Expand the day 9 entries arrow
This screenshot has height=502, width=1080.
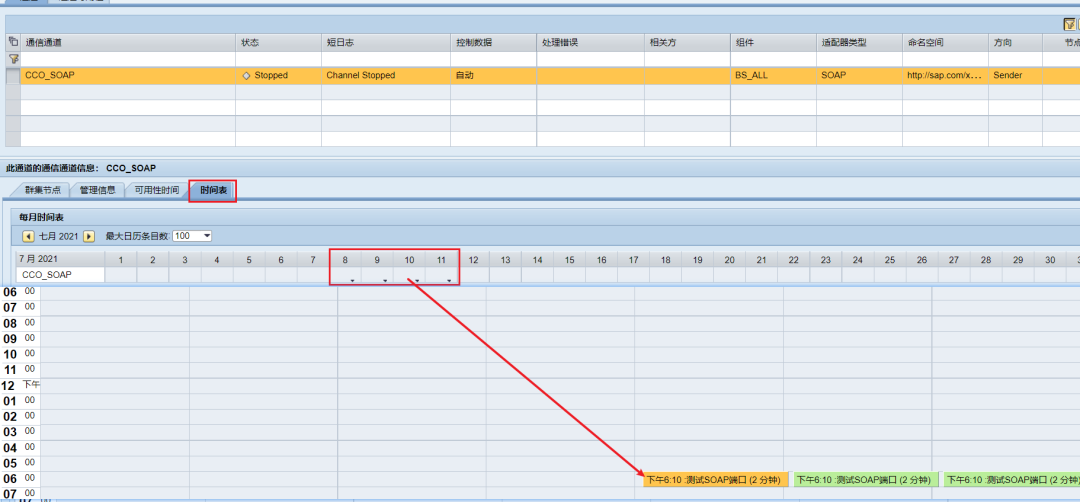pos(384,280)
